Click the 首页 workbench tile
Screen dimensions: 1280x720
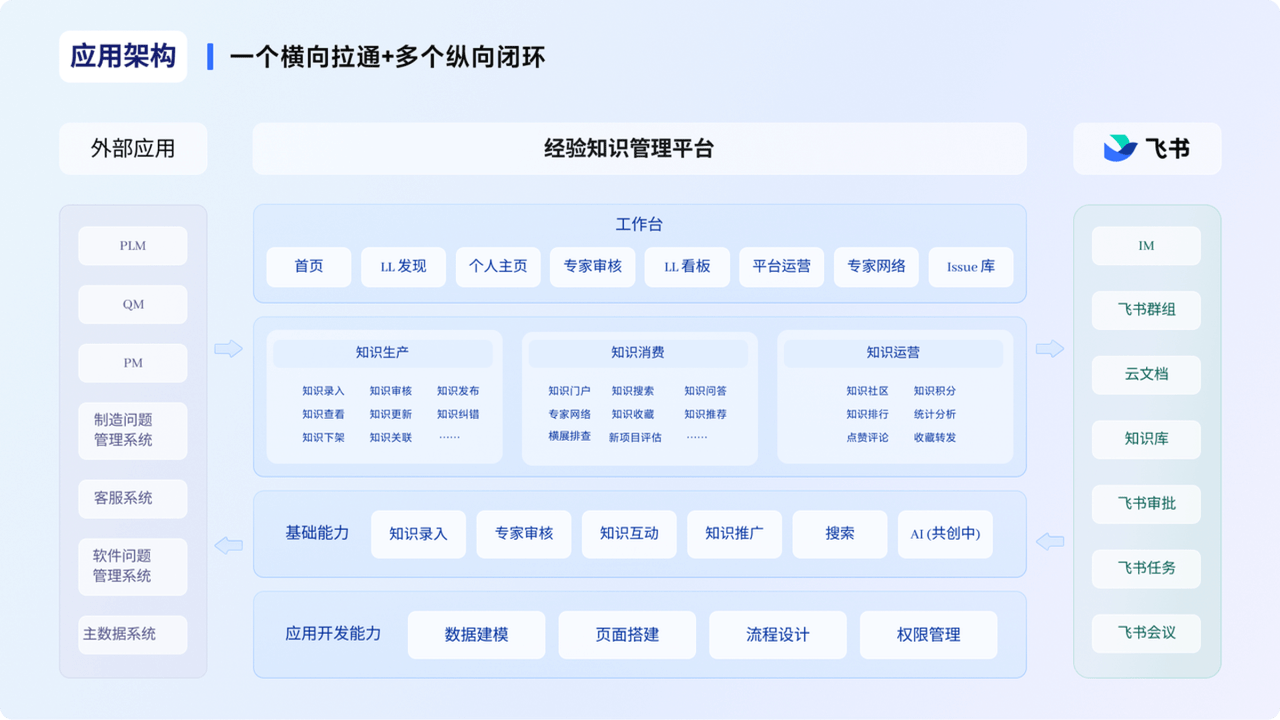(x=309, y=267)
